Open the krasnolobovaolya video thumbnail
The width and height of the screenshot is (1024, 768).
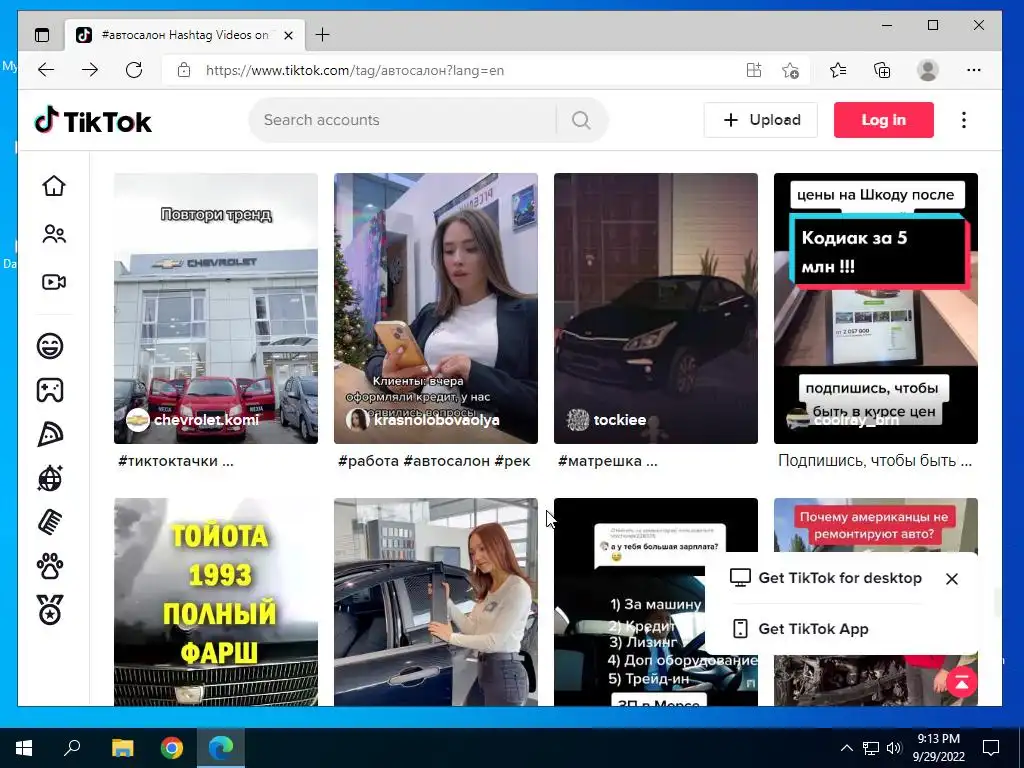click(x=436, y=308)
